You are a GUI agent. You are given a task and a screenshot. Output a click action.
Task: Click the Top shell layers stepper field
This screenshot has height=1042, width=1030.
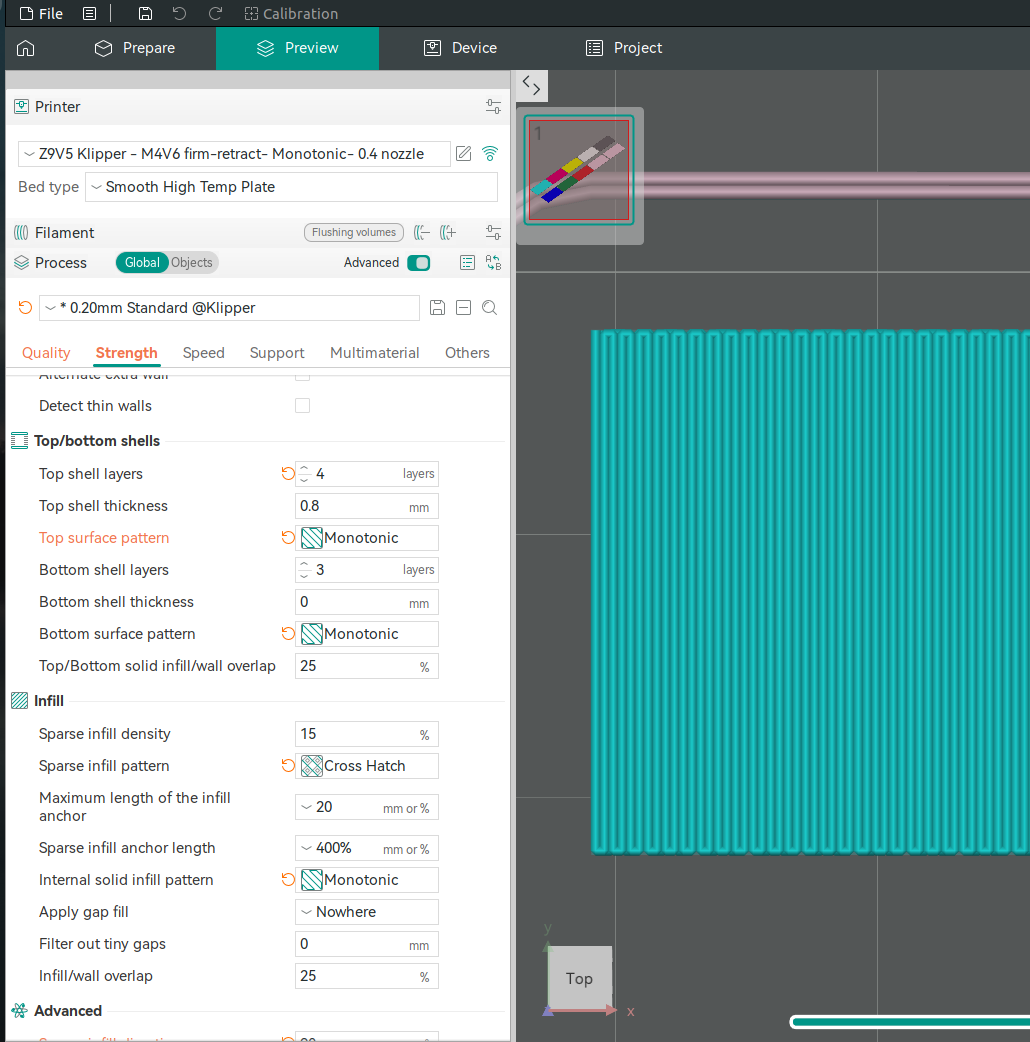pos(367,474)
